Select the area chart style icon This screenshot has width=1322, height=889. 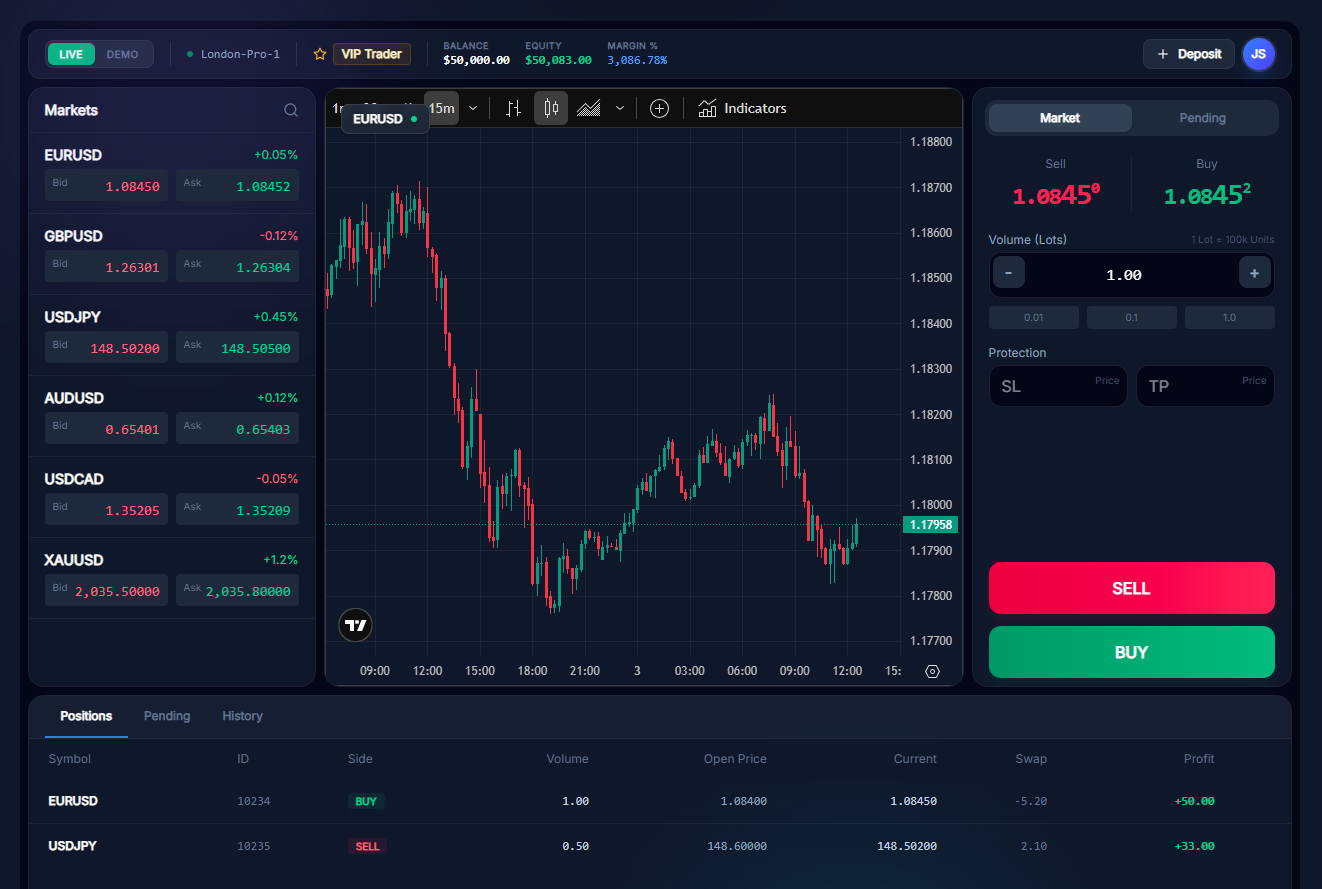(x=589, y=108)
